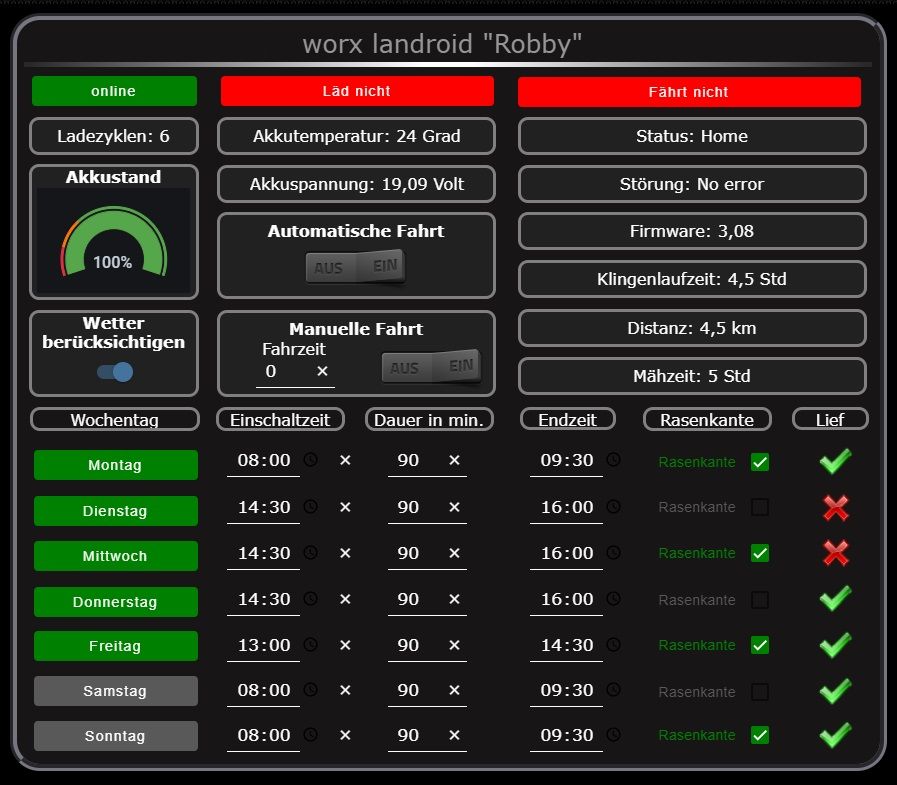Image resolution: width=897 pixels, height=785 pixels.
Task: Click the Distanz: 4,5 km field
Action: coord(692,328)
